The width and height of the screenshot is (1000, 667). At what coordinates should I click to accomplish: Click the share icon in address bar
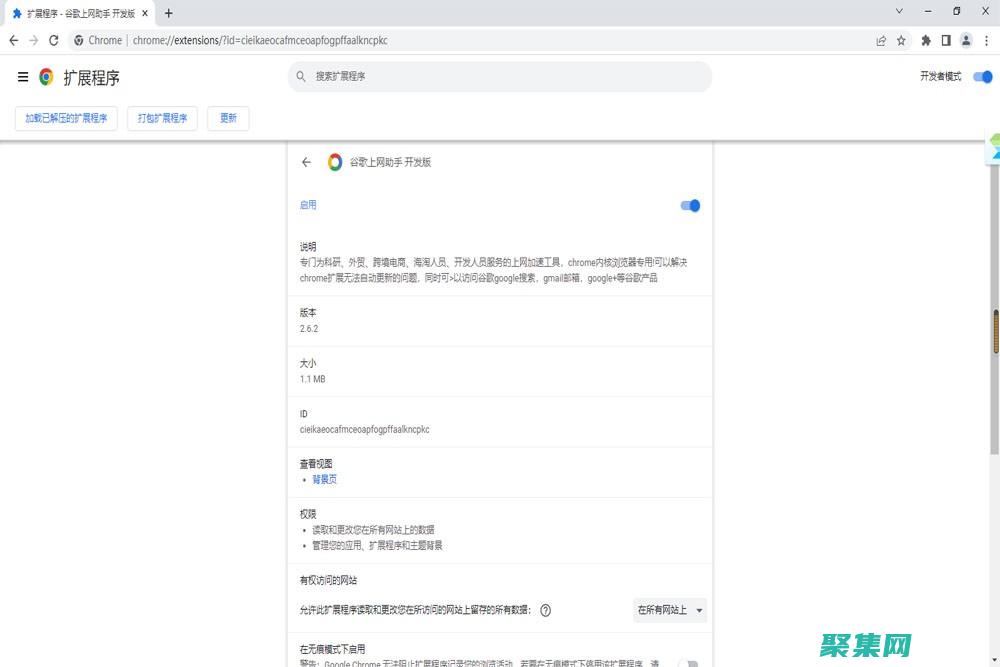tap(880, 40)
